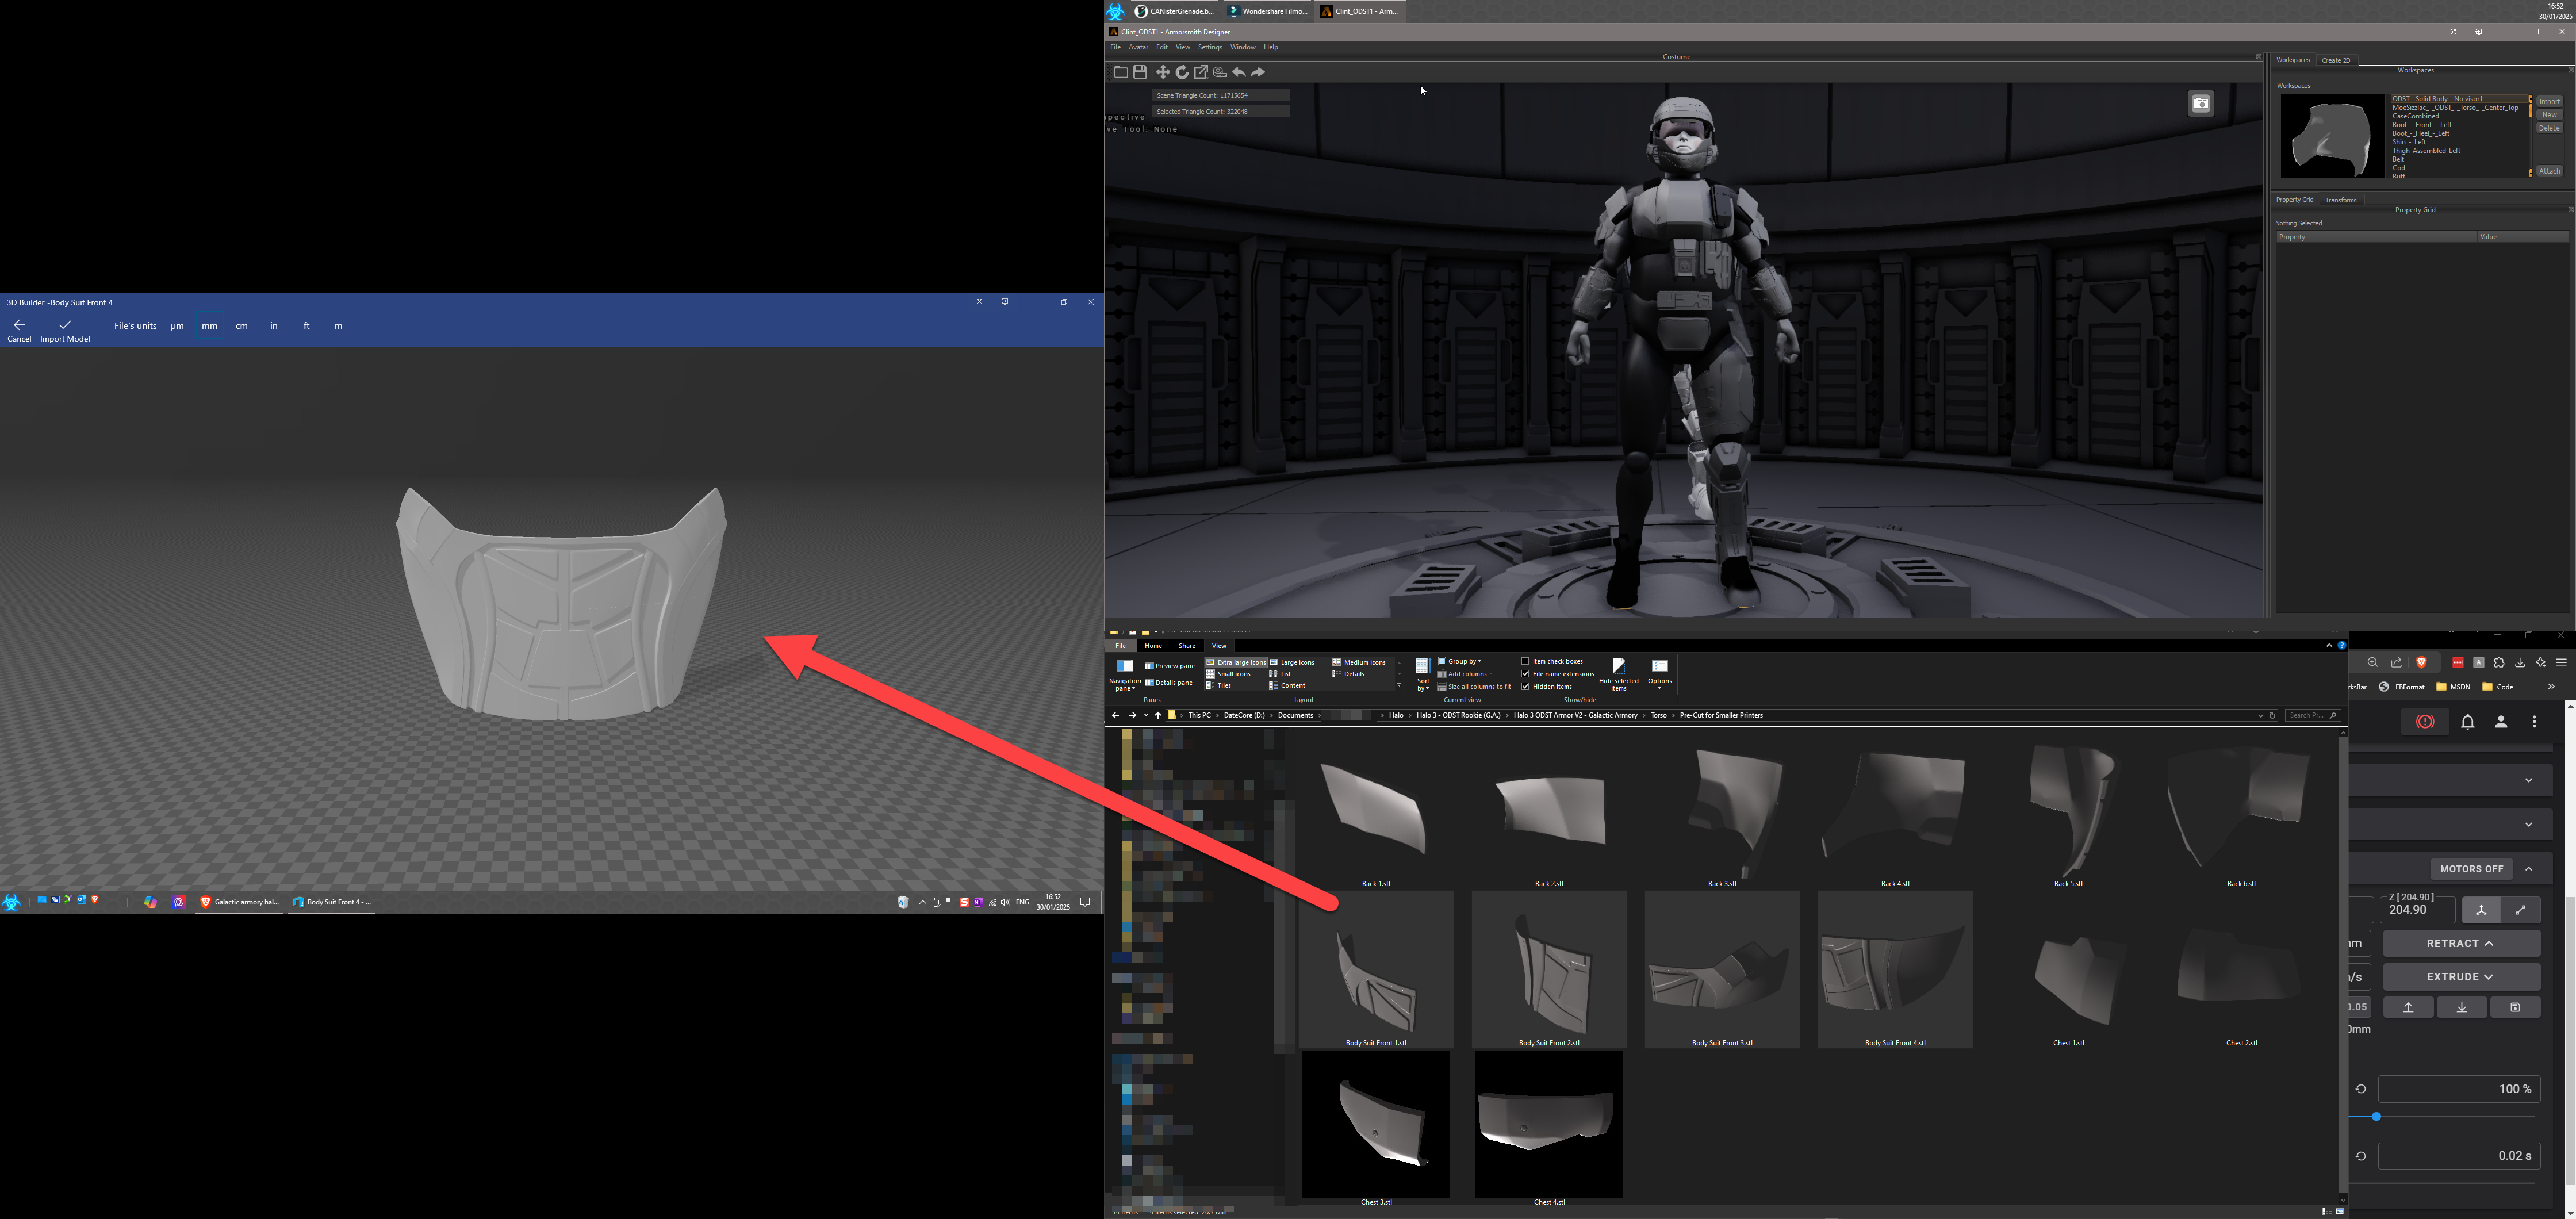Viewport: 2576px width, 1219px height.
Task: Switch to the Home ribbon tab
Action: pyautogui.click(x=1153, y=646)
